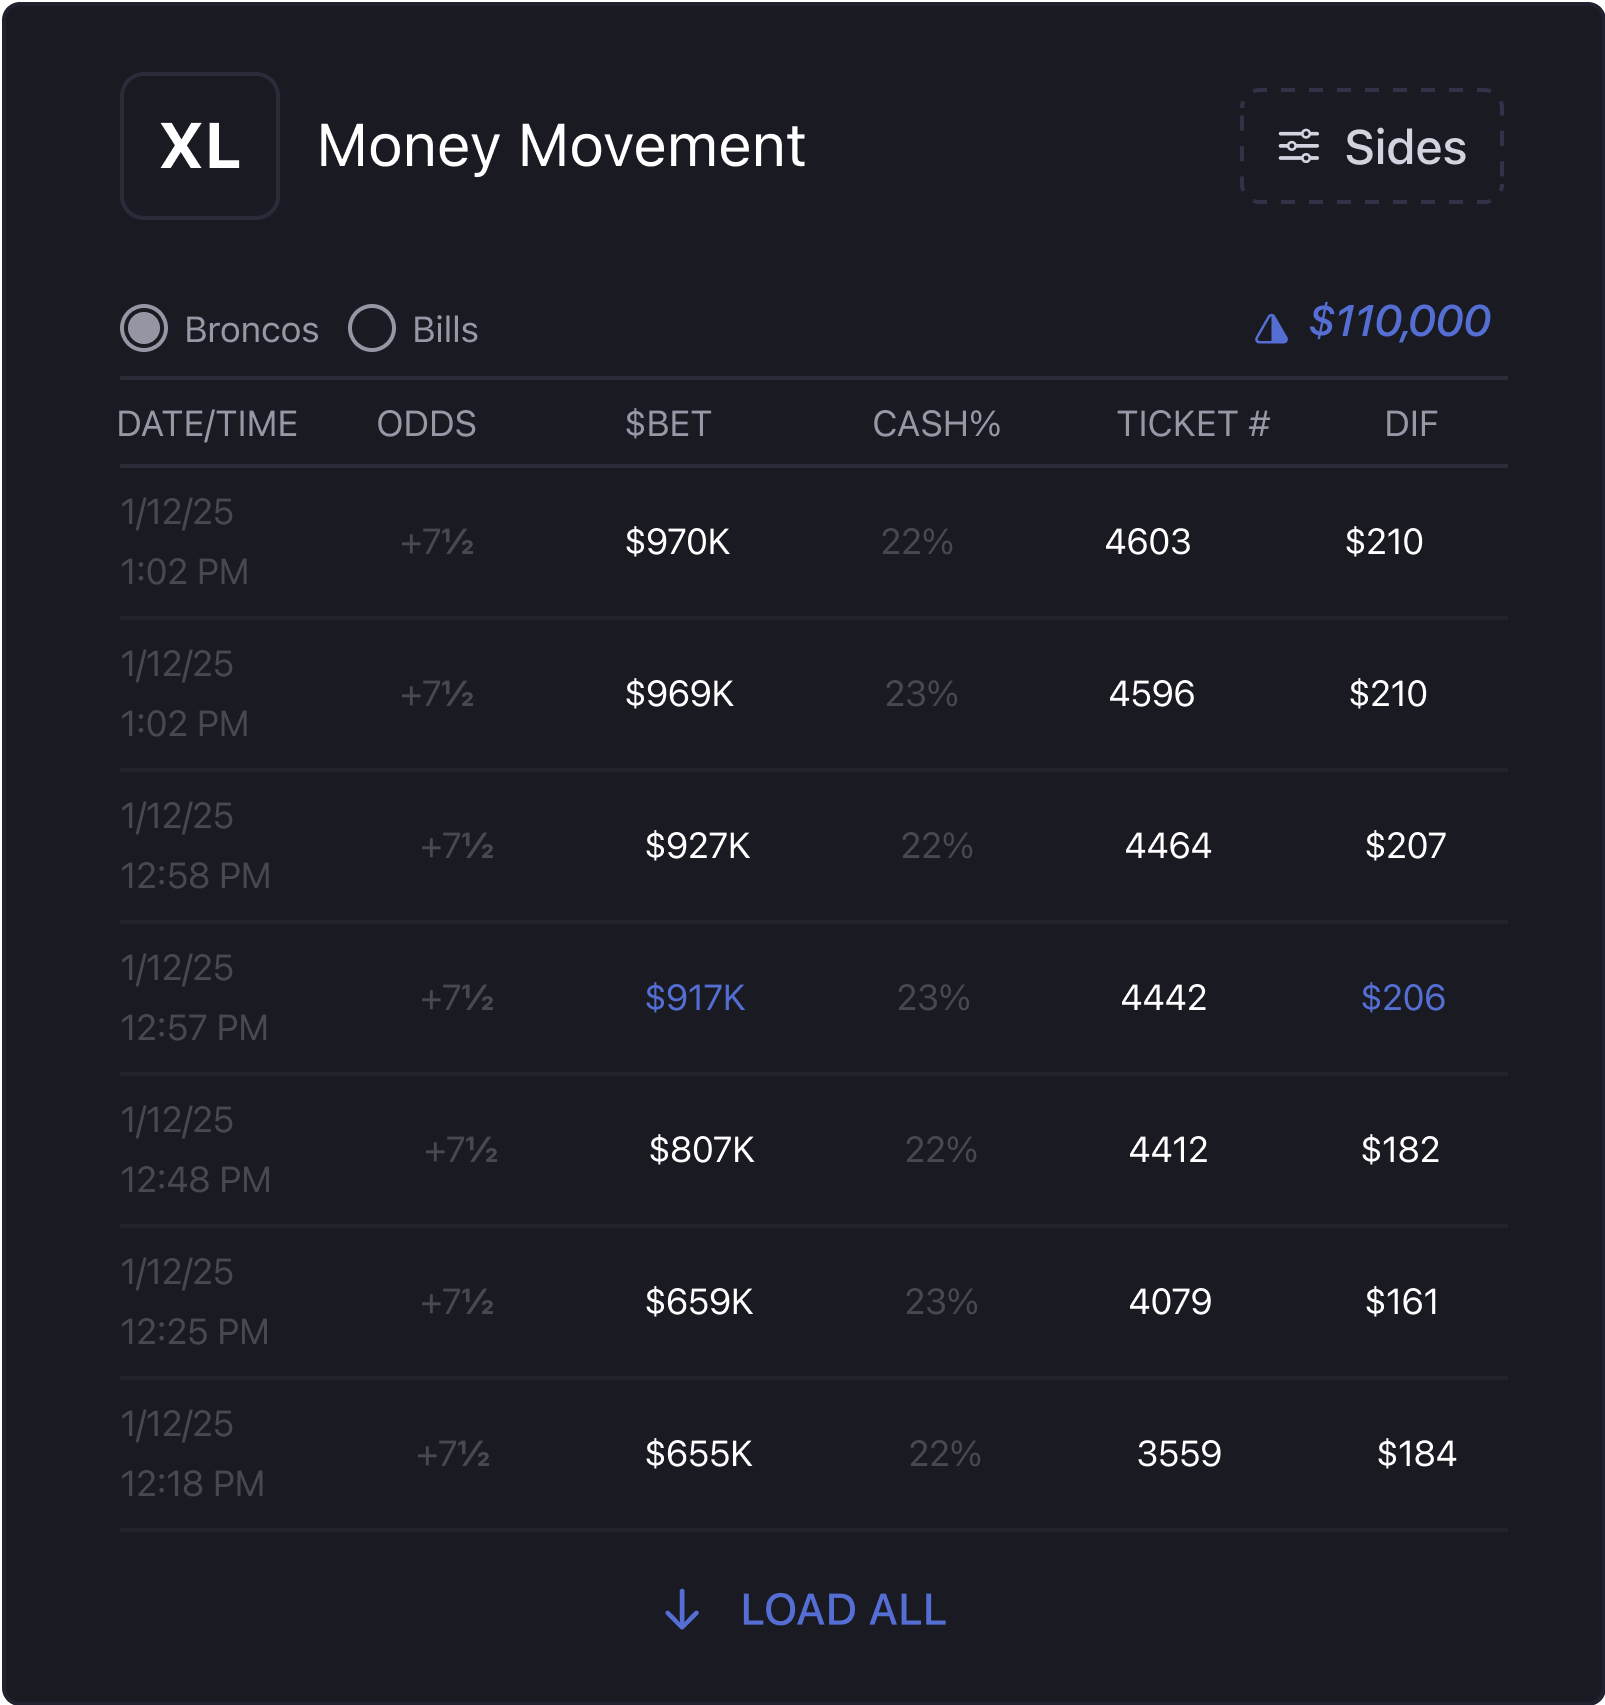The height and width of the screenshot is (1705, 1605).
Task: Click the $110,000 delta amount
Action: 1400,321
